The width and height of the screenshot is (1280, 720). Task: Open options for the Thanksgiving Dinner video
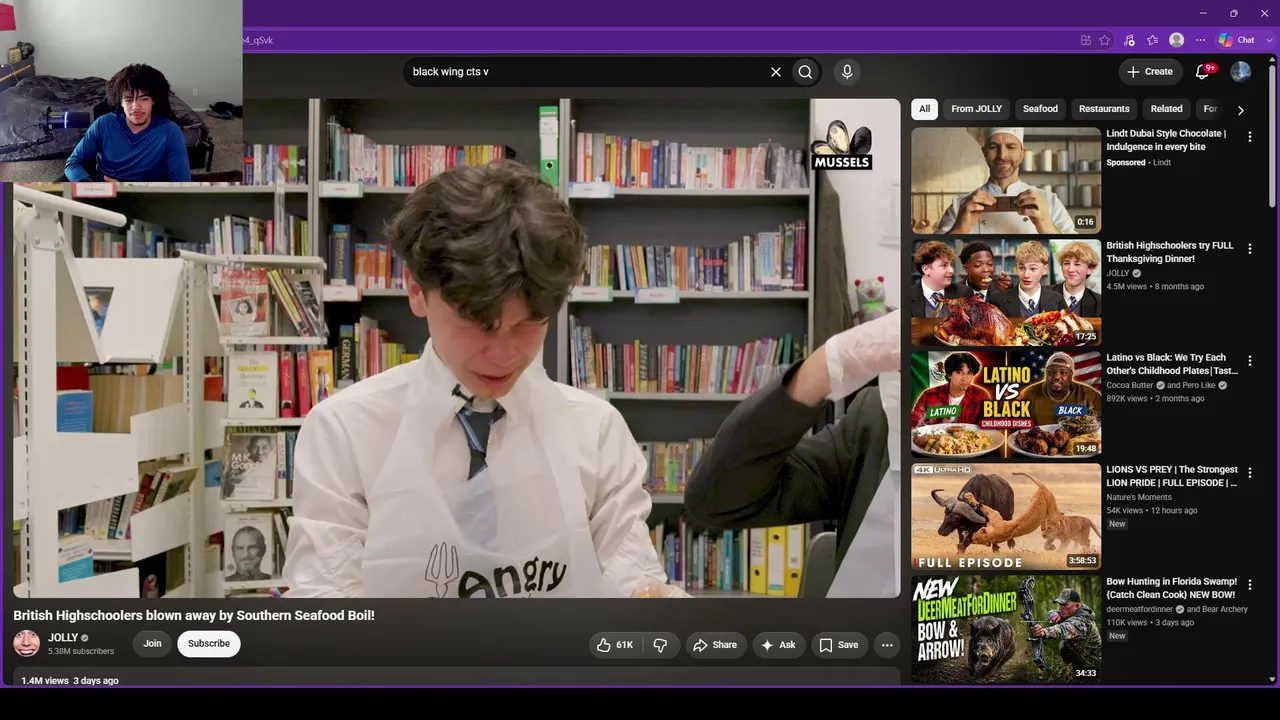[x=1249, y=249]
